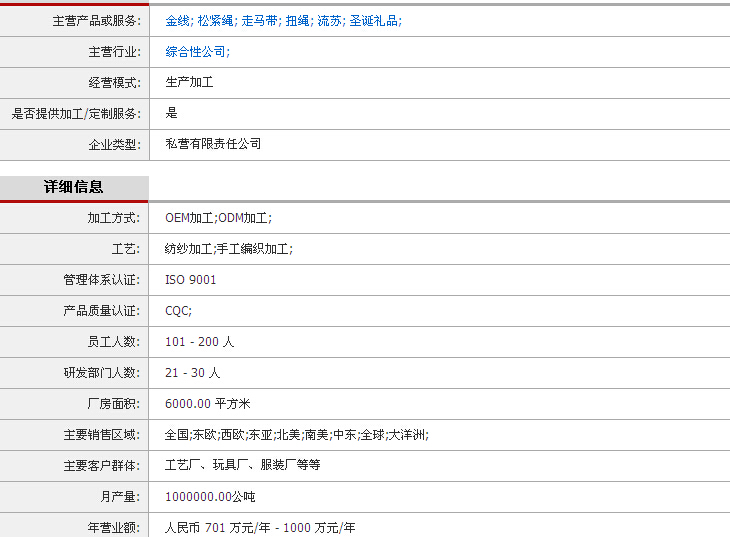Select the 1000000.00公吨 monthly output value
Viewport: 730px width, 537px height.
point(210,496)
